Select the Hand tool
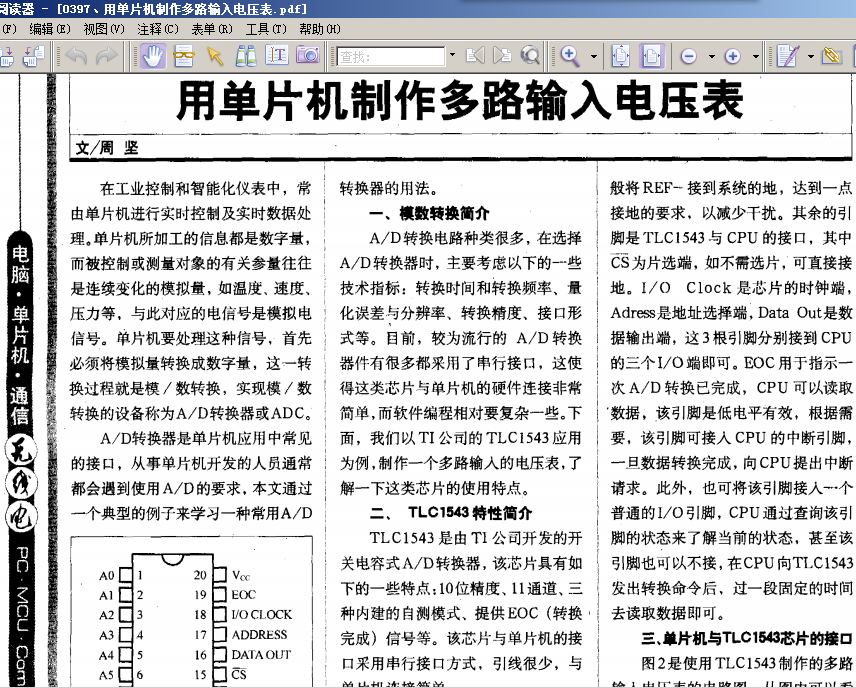Screen dimensions: 856x688 tap(153, 56)
